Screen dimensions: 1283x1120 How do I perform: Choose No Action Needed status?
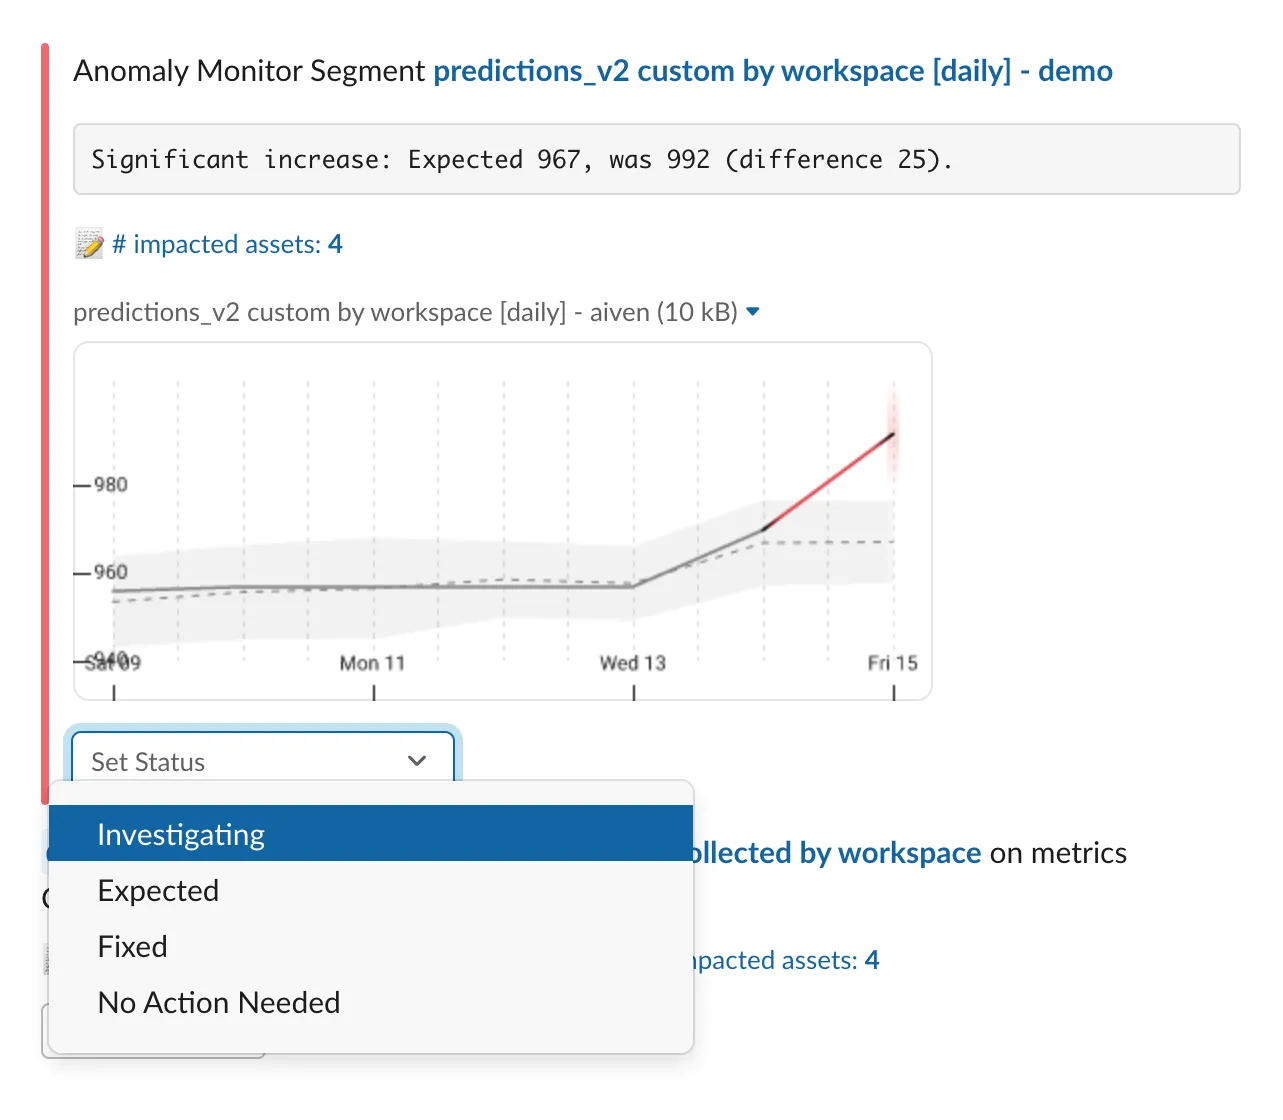point(218,1002)
